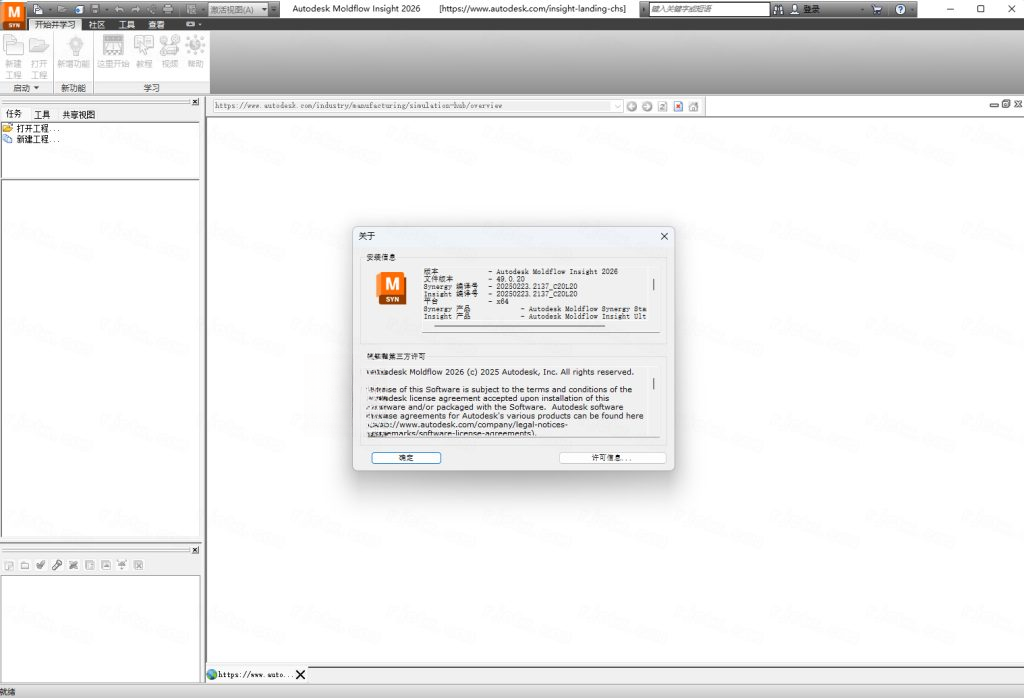The width and height of the screenshot is (1024, 698).
Task: Select the 任务 tab in left panel
Action: pos(14,114)
